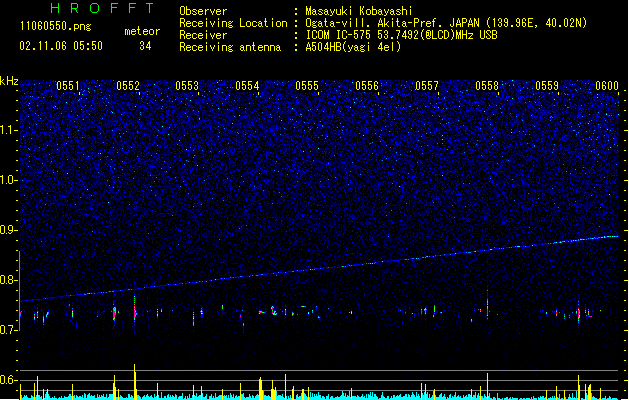Click the meteor count value 34
This screenshot has width=629, height=400.
[x=145, y=46]
